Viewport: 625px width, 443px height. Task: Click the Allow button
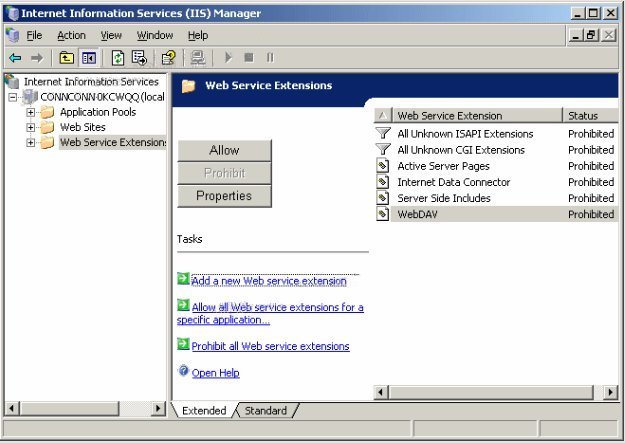224,150
